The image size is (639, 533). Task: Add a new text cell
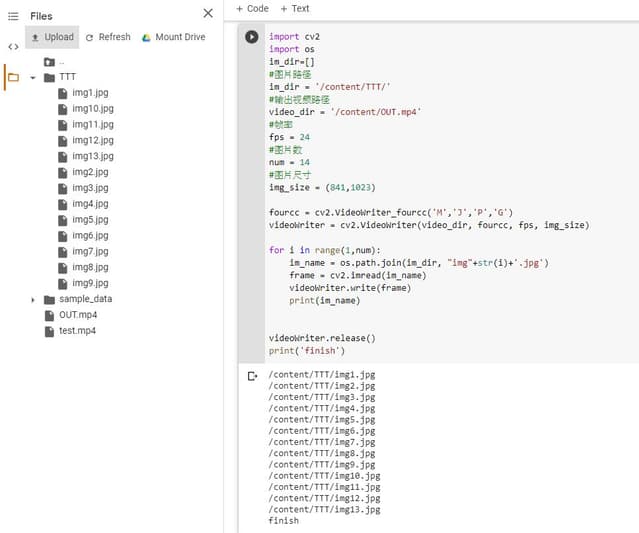click(295, 8)
